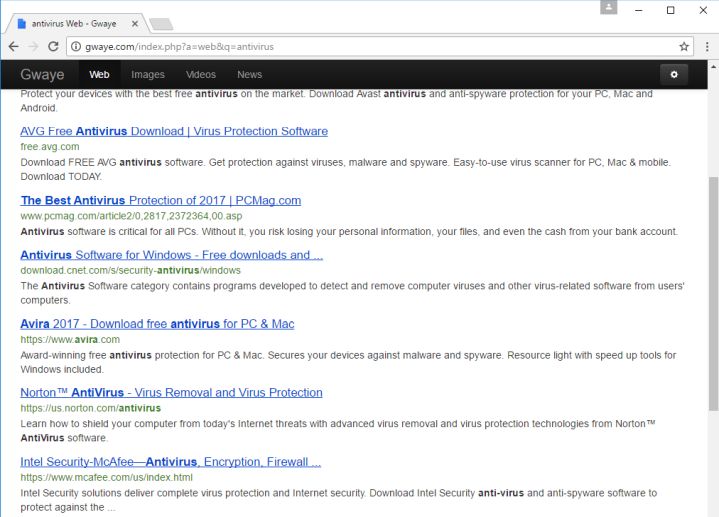
Task: Close the antivirus Web - Gwaye tab
Action: click(135, 23)
